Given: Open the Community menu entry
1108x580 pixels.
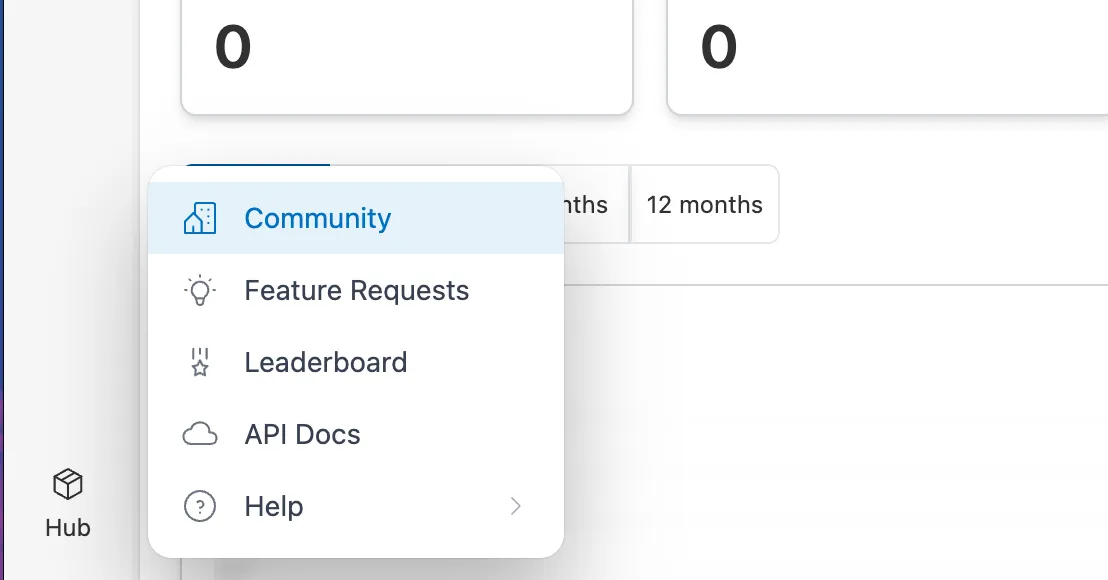Looking at the screenshot, I should (x=317, y=218).
